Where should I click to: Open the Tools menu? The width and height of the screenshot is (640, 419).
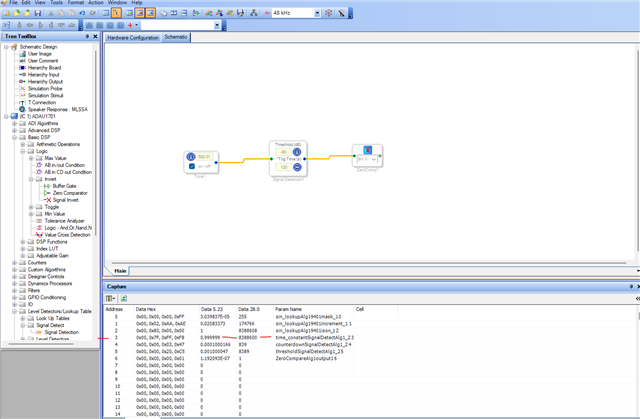(56, 2)
